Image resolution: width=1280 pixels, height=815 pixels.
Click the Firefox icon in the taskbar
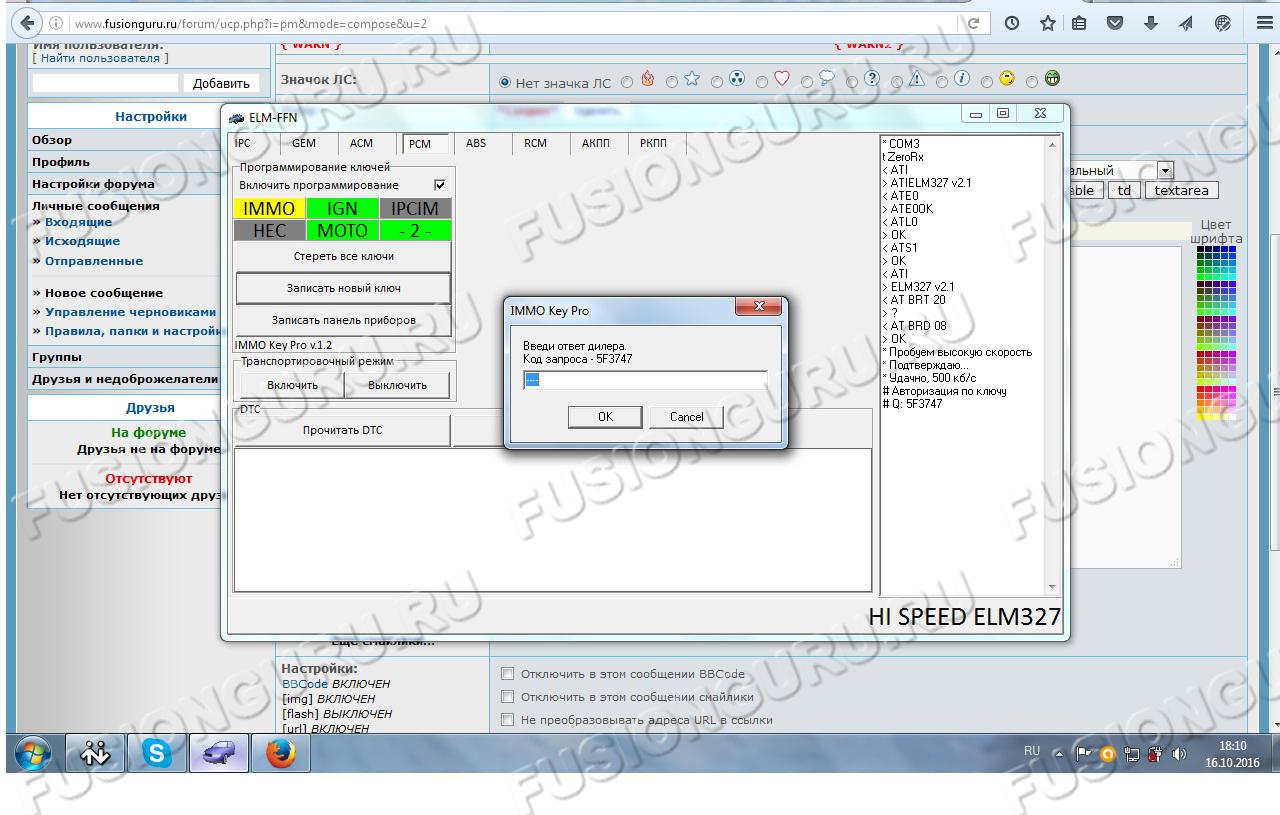(280, 755)
